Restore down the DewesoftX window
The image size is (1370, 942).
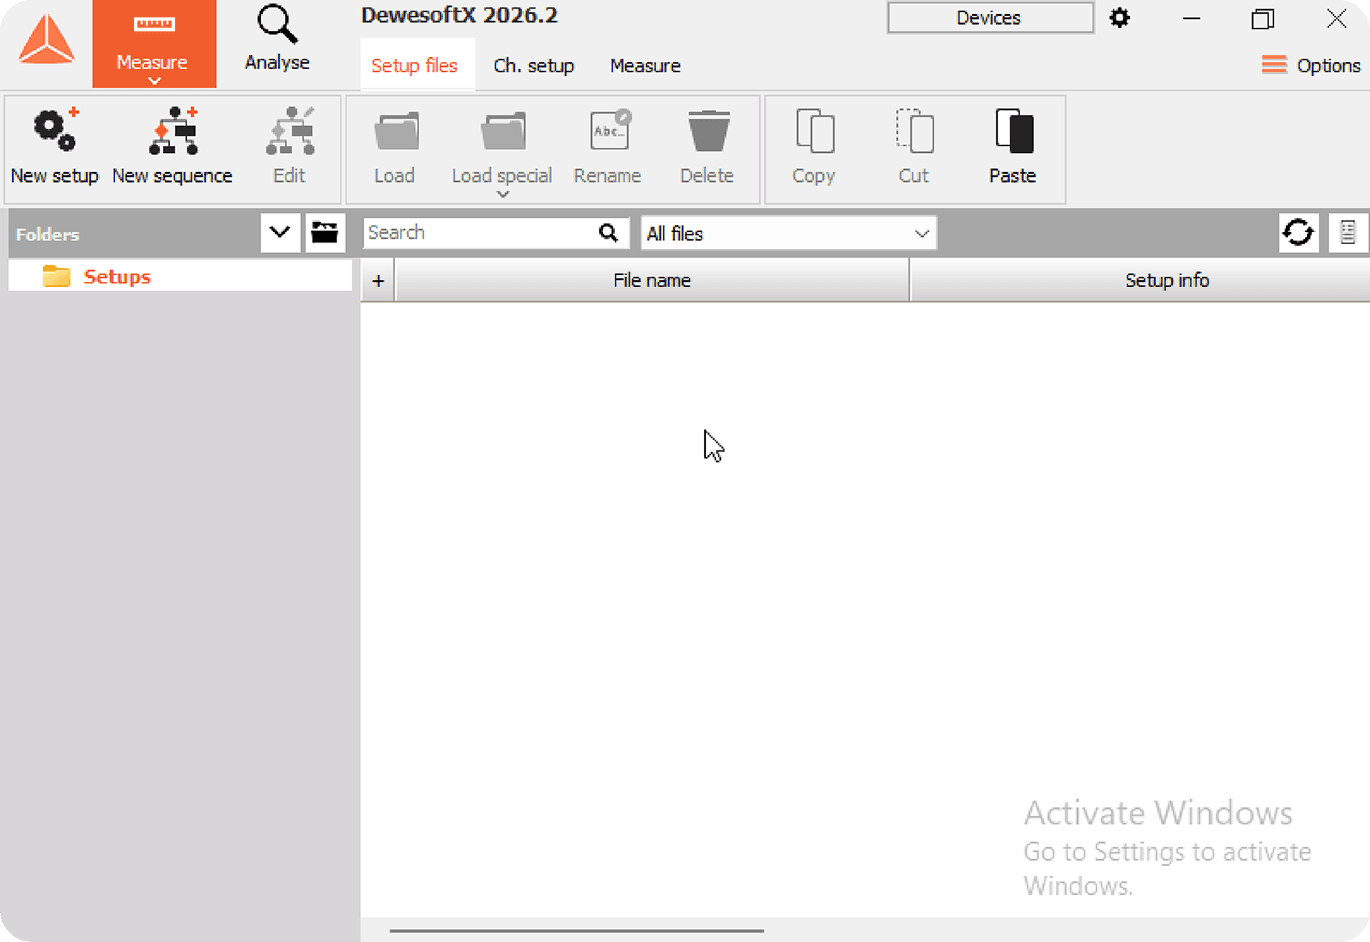(x=1263, y=18)
